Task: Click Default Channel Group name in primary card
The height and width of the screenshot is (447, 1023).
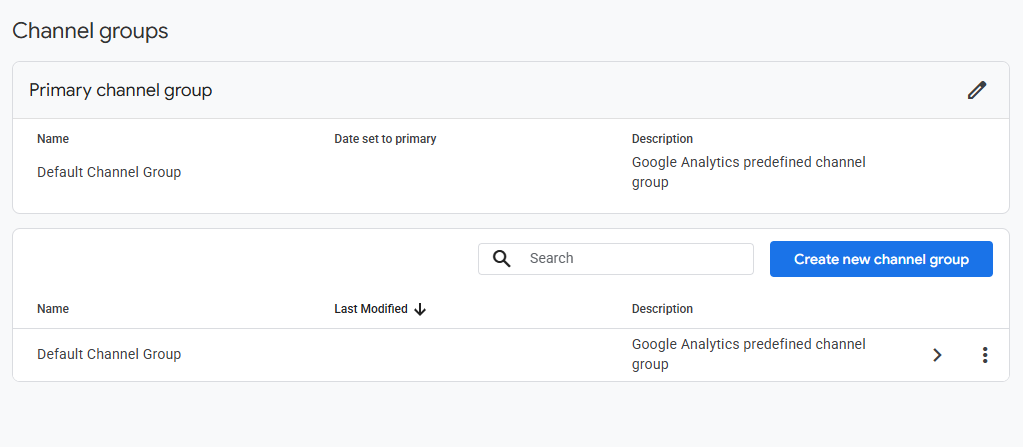Action: 109,172
